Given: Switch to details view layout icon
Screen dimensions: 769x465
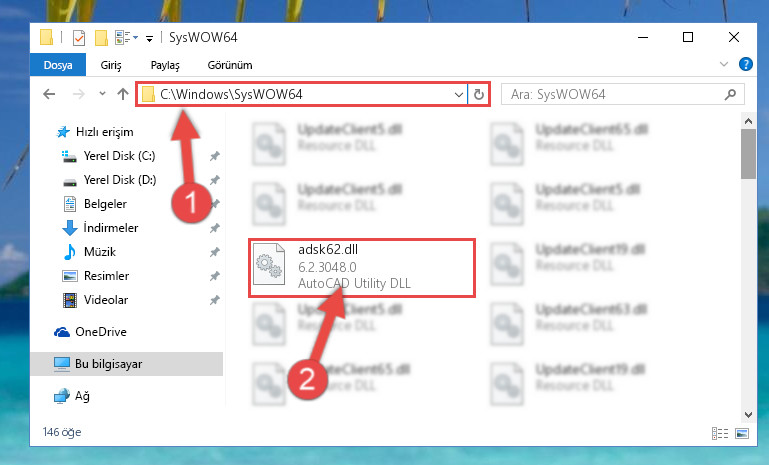Looking at the screenshot, I should [719, 433].
